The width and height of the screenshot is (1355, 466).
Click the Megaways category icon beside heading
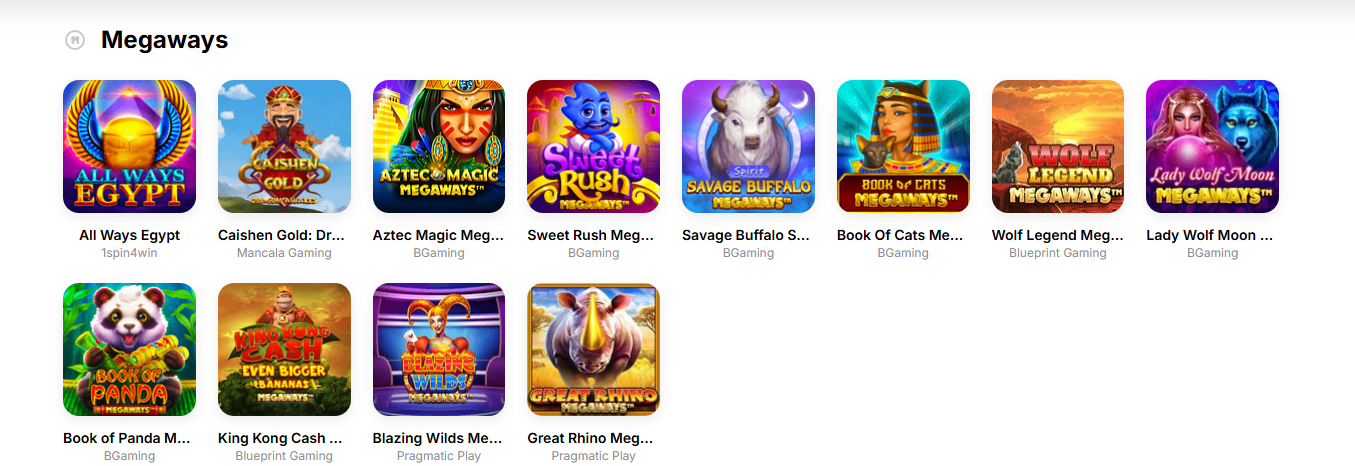pyautogui.click(x=74, y=40)
